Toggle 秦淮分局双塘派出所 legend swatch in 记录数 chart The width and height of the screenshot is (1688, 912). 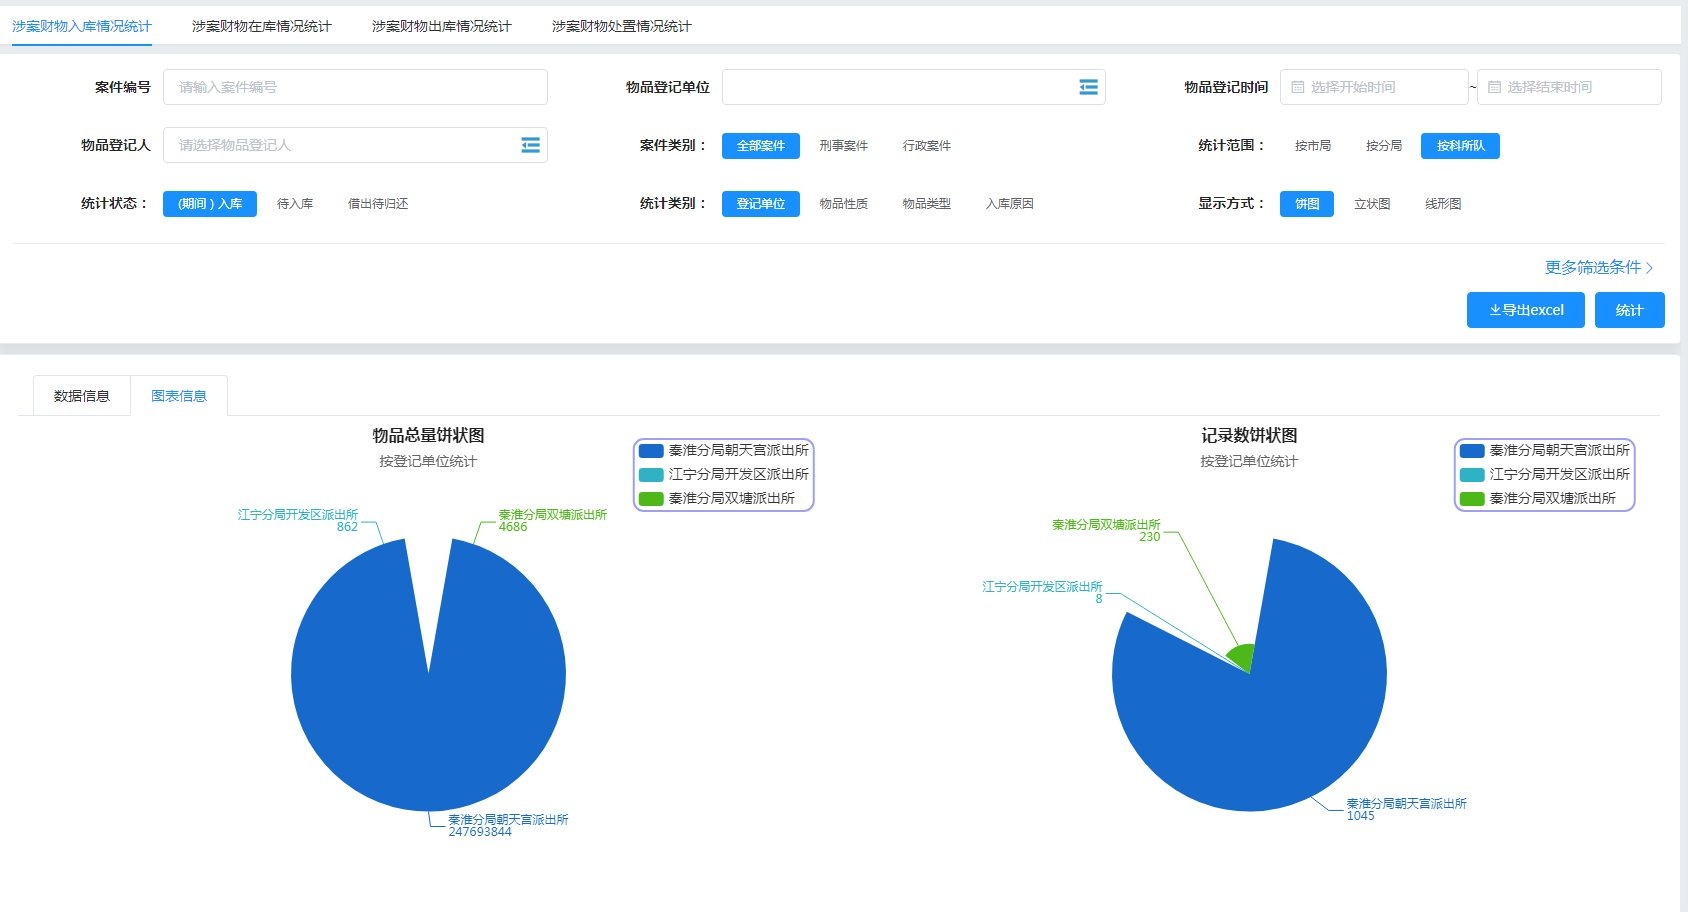pyautogui.click(x=1472, y=499)
